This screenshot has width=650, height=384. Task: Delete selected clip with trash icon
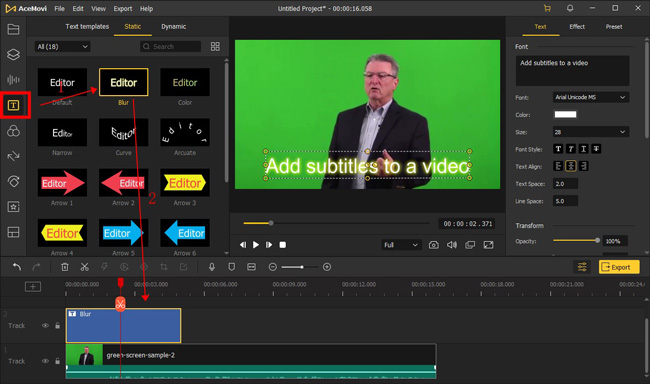point(65,267)
